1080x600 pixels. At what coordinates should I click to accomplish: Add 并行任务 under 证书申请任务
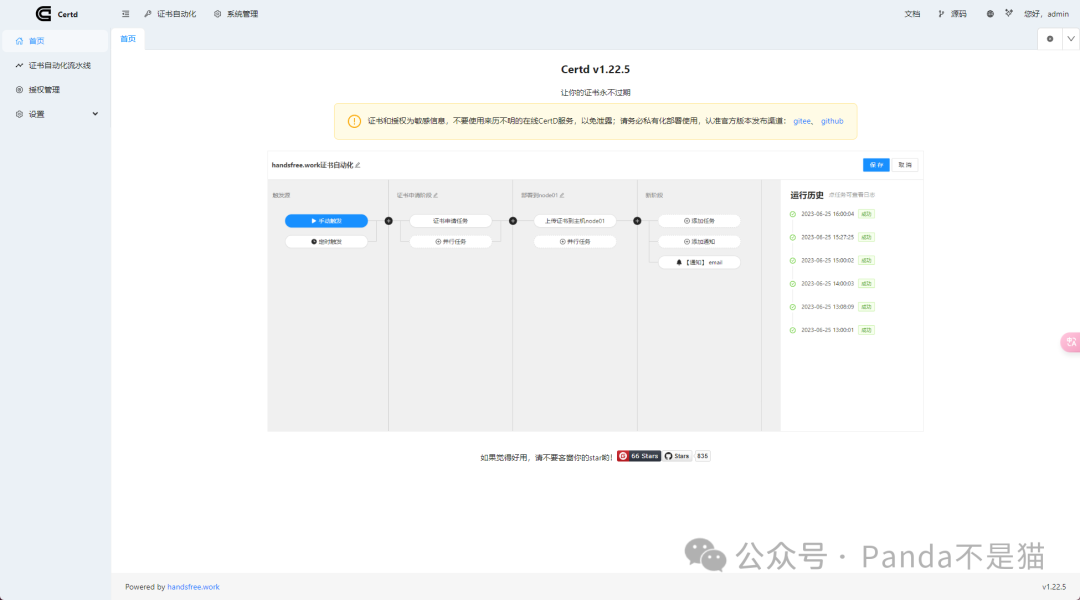(450, 242)
